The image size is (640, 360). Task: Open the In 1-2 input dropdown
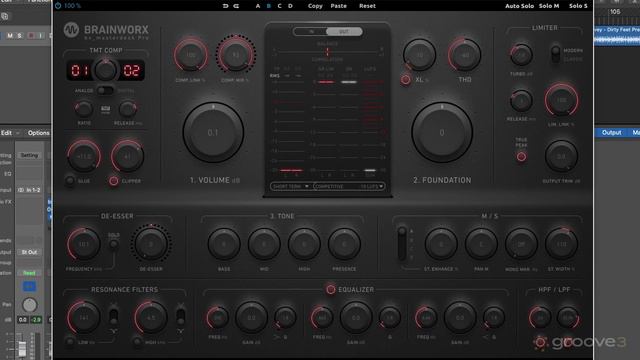tap(29, 190)
